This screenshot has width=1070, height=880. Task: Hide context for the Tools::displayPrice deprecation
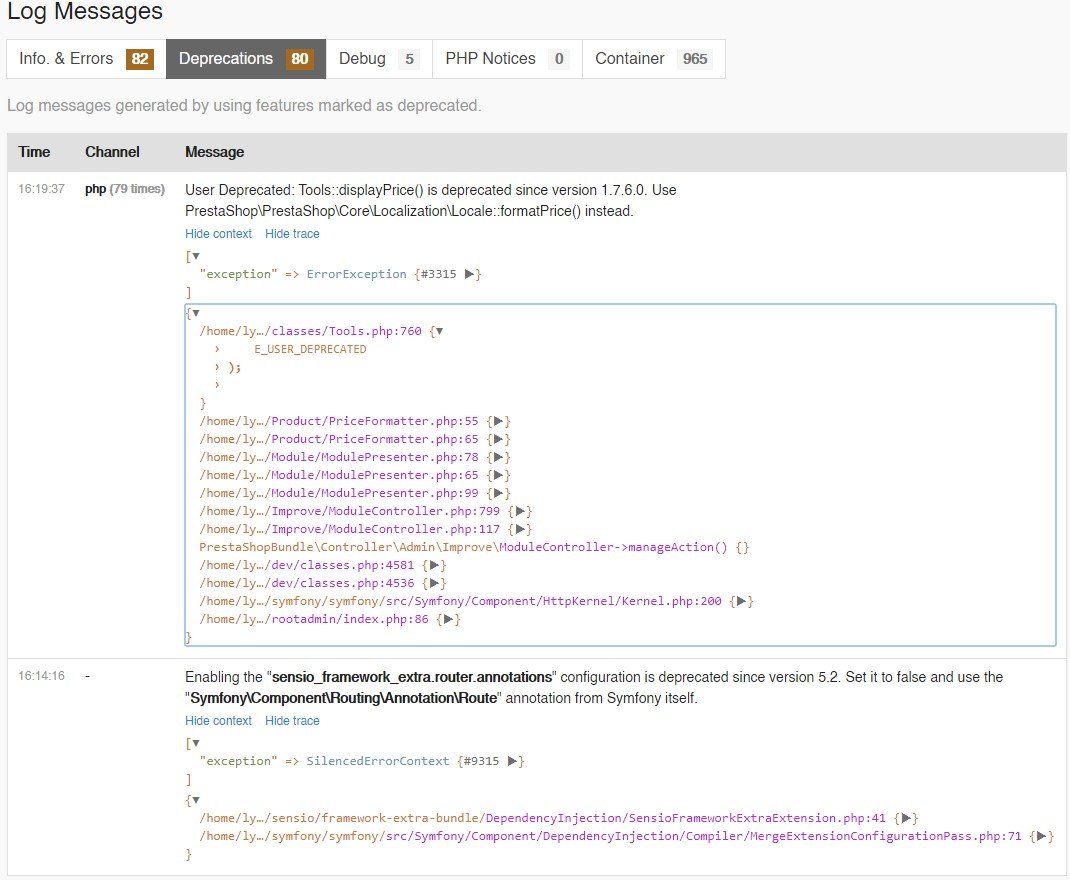pos(218,234)
